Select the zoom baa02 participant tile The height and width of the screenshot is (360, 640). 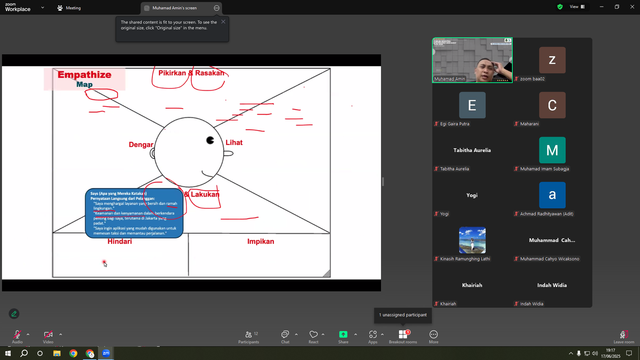click(x=552, y=60)
